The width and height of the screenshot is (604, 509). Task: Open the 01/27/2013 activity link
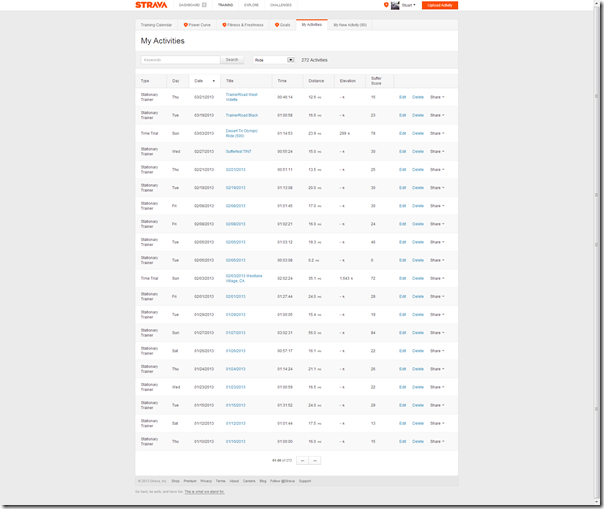235,333
